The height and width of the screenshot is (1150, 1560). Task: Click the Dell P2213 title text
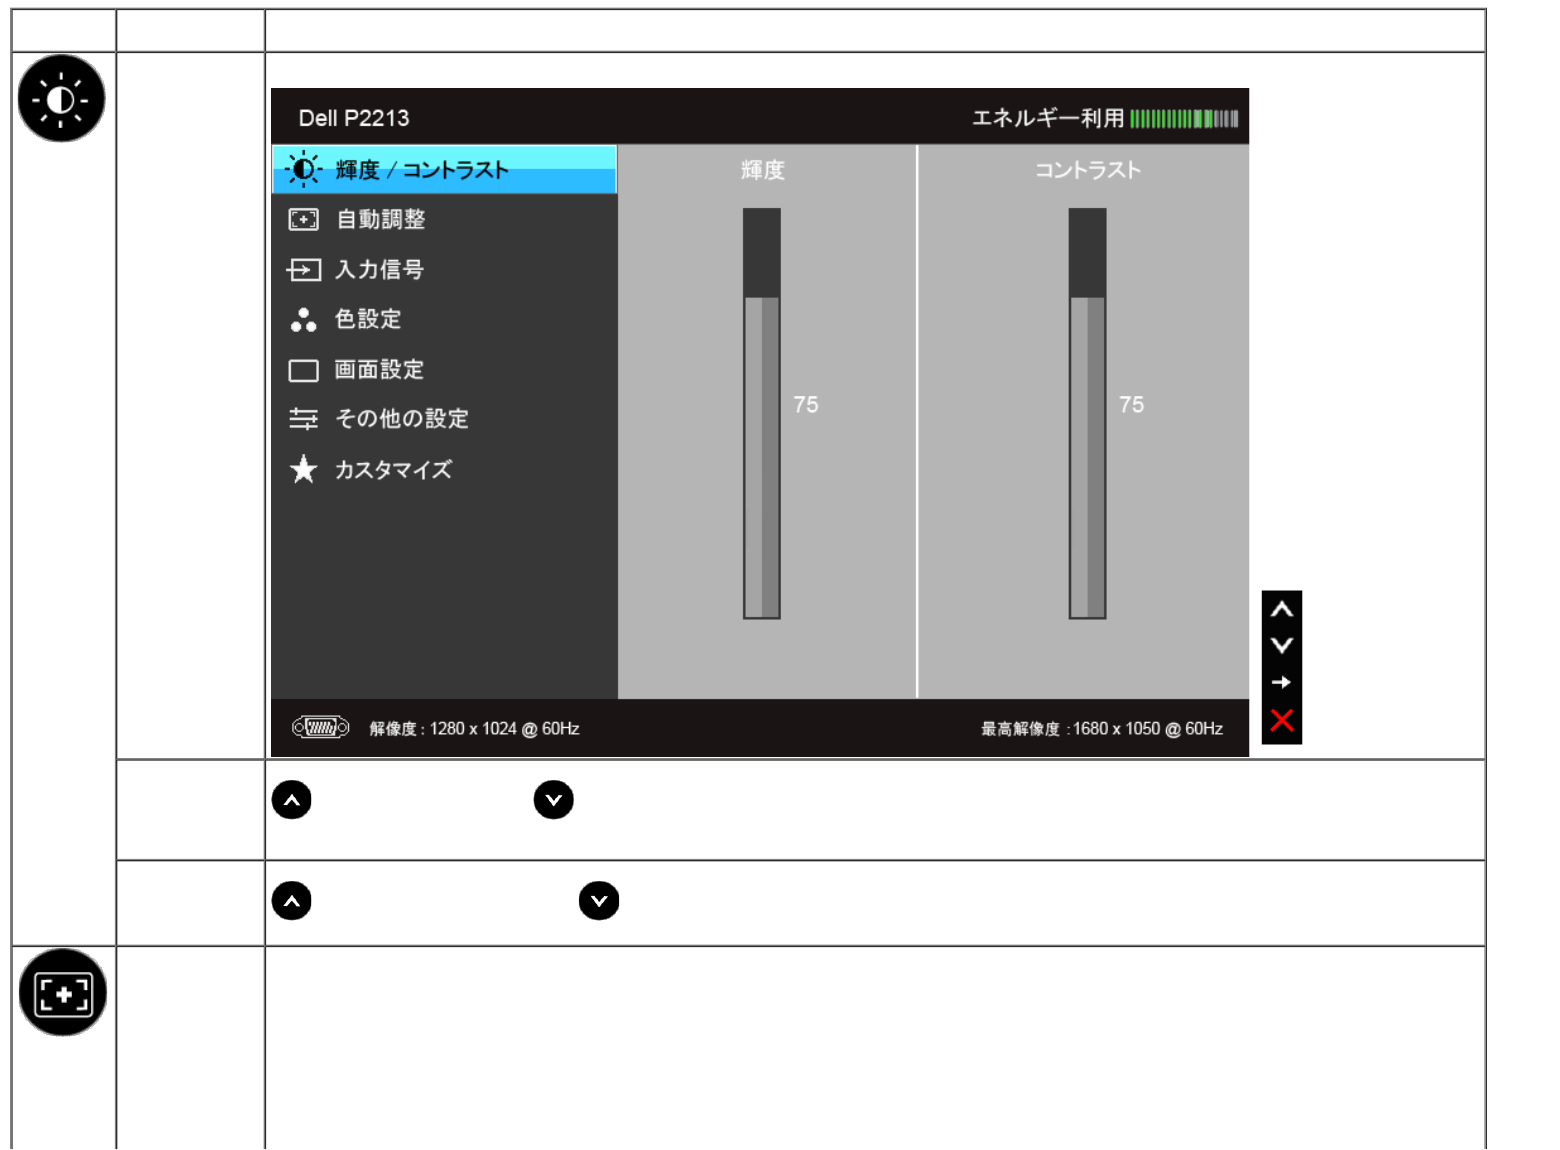pyautogui.click(x=354, y=118)
